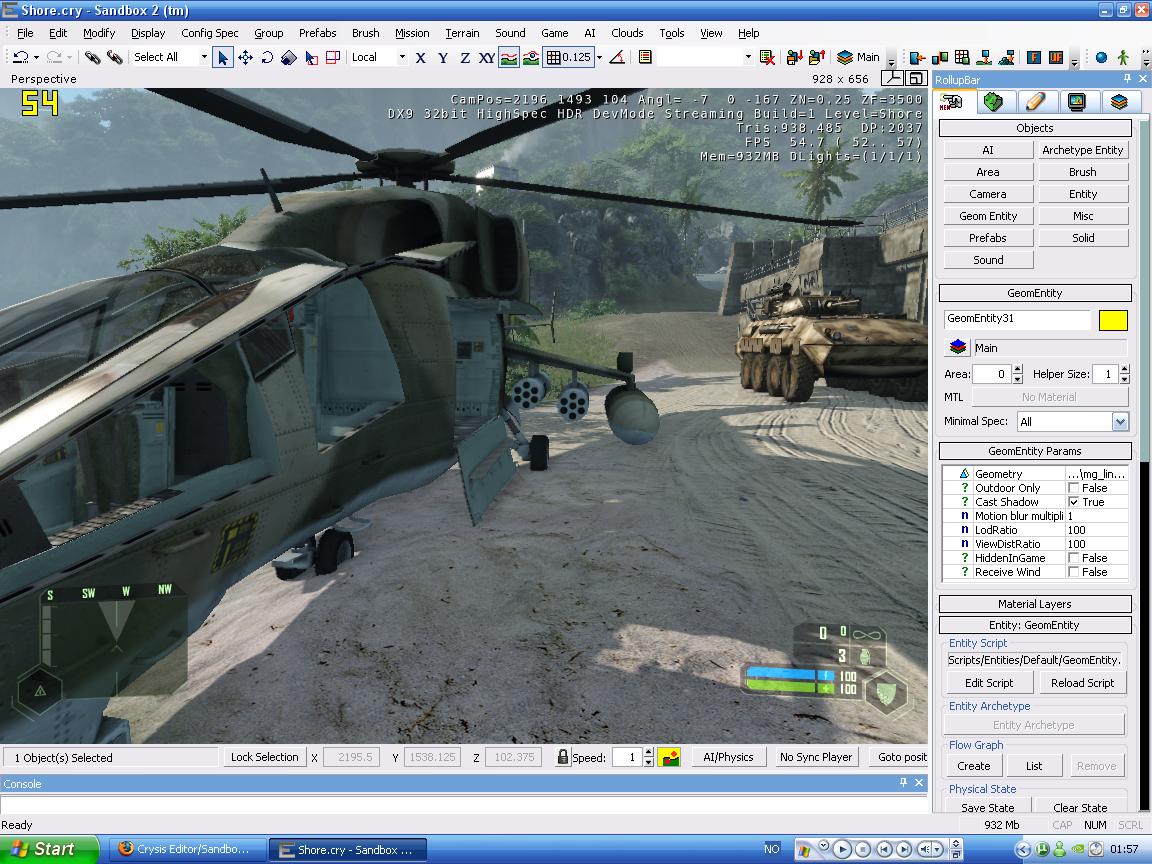The image size is (1152, 864).
Task: Toggle Snap to Terrain and Objects icon
Action: [x=530, y=57]
